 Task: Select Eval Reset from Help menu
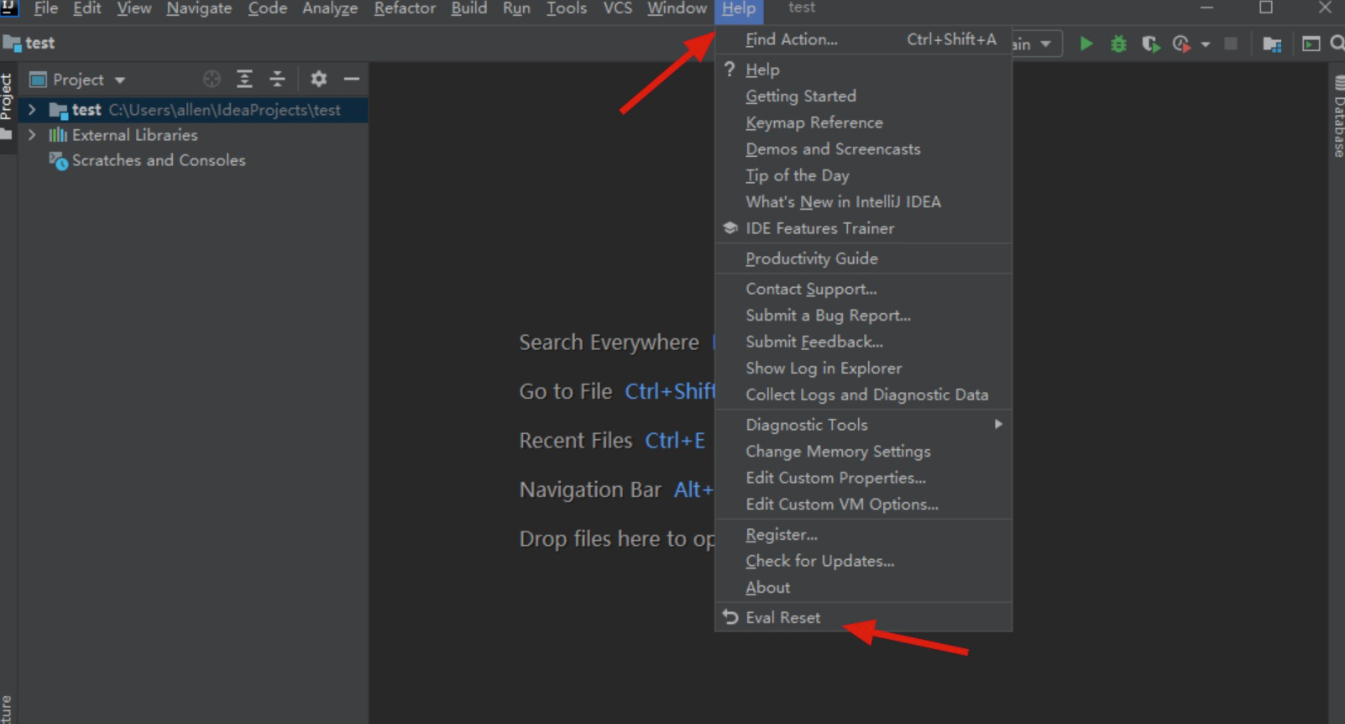click(783, 618)
